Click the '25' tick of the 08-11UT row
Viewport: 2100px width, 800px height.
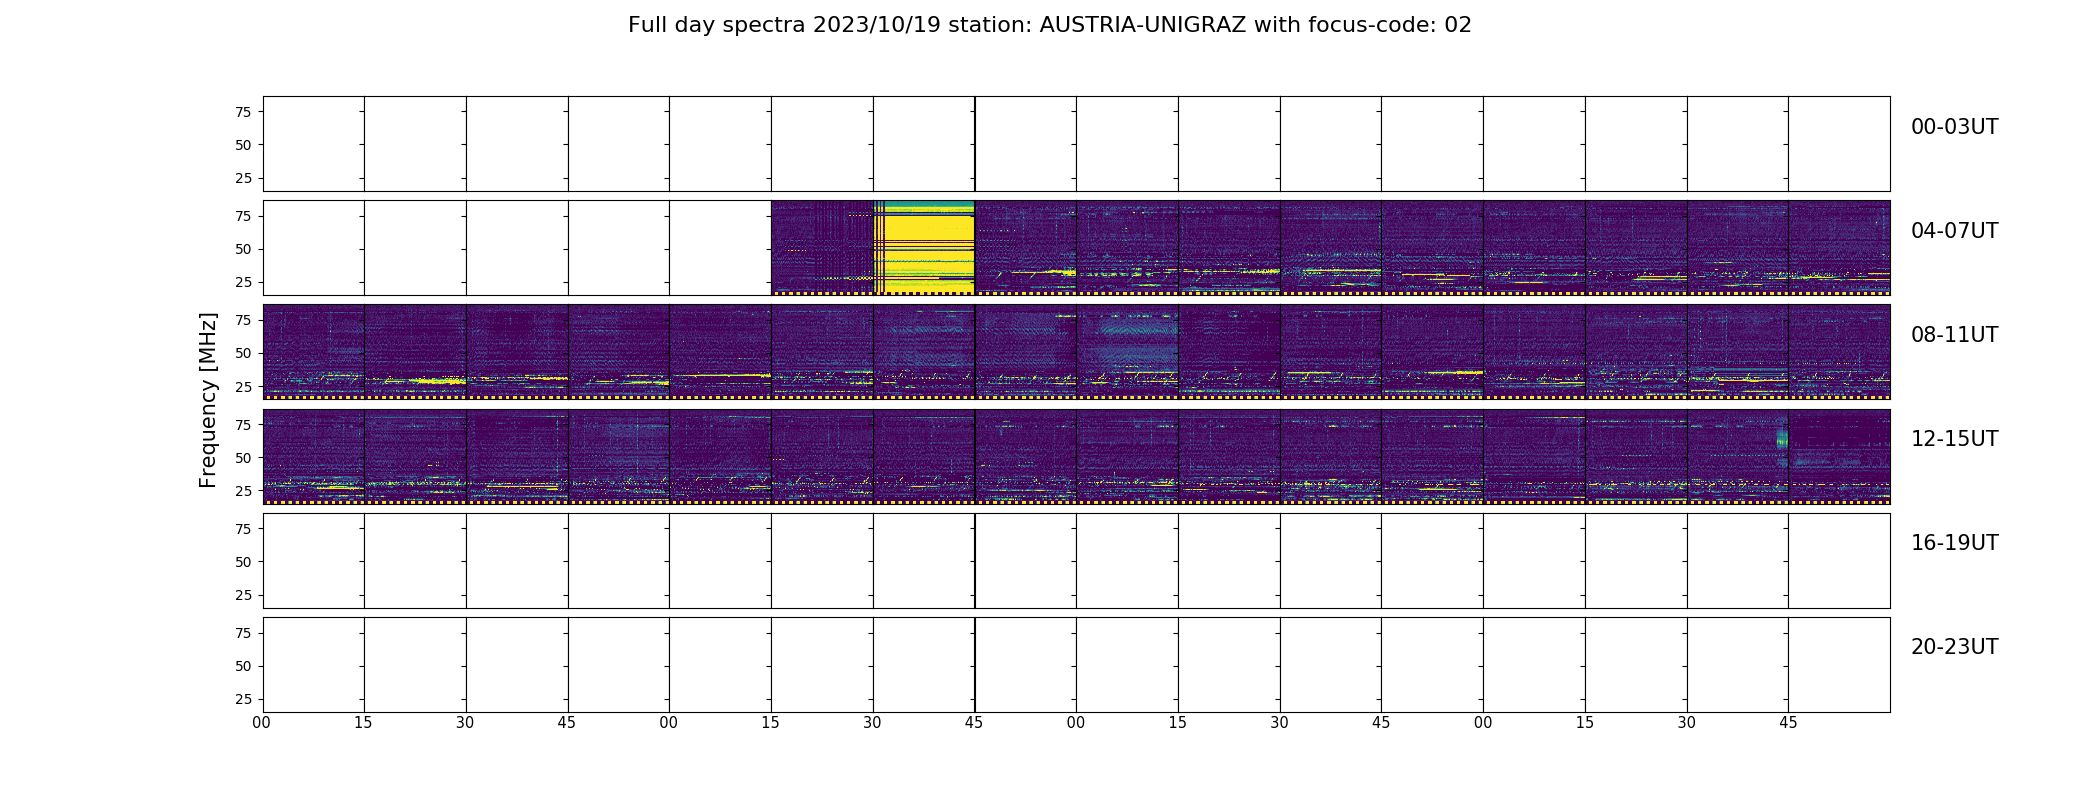click(243, 386)
